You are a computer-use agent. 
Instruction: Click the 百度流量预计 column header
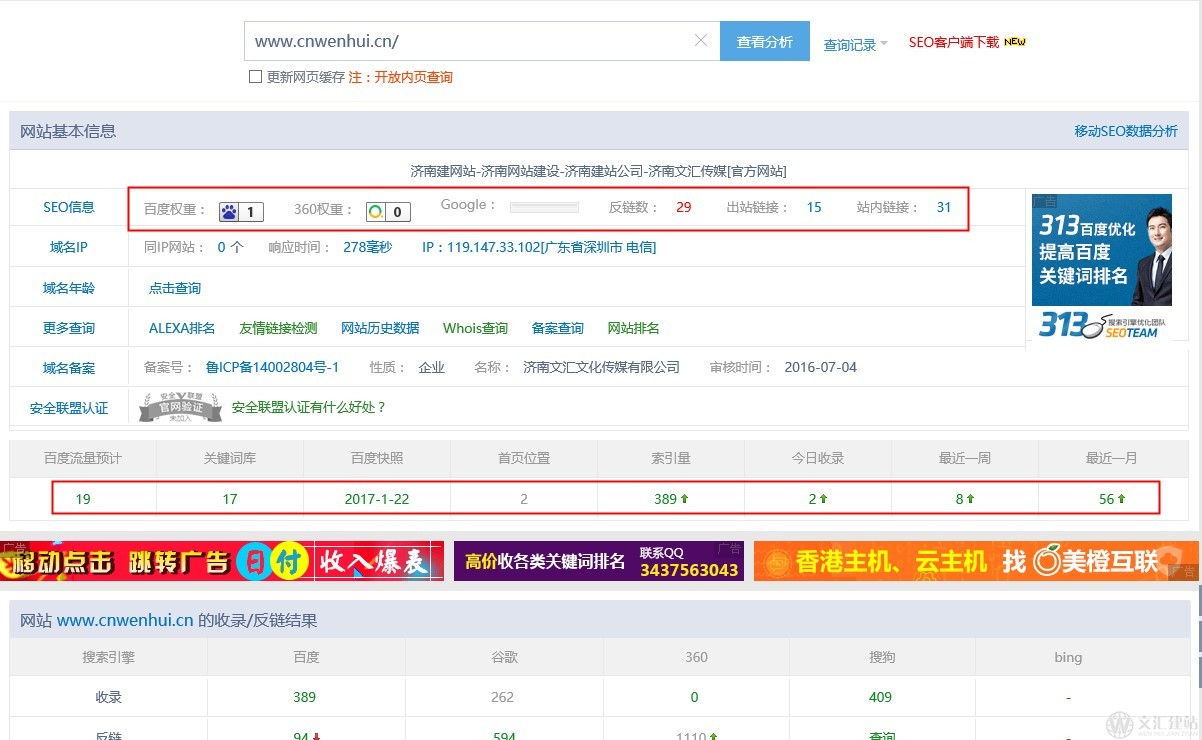pos(83,458)
